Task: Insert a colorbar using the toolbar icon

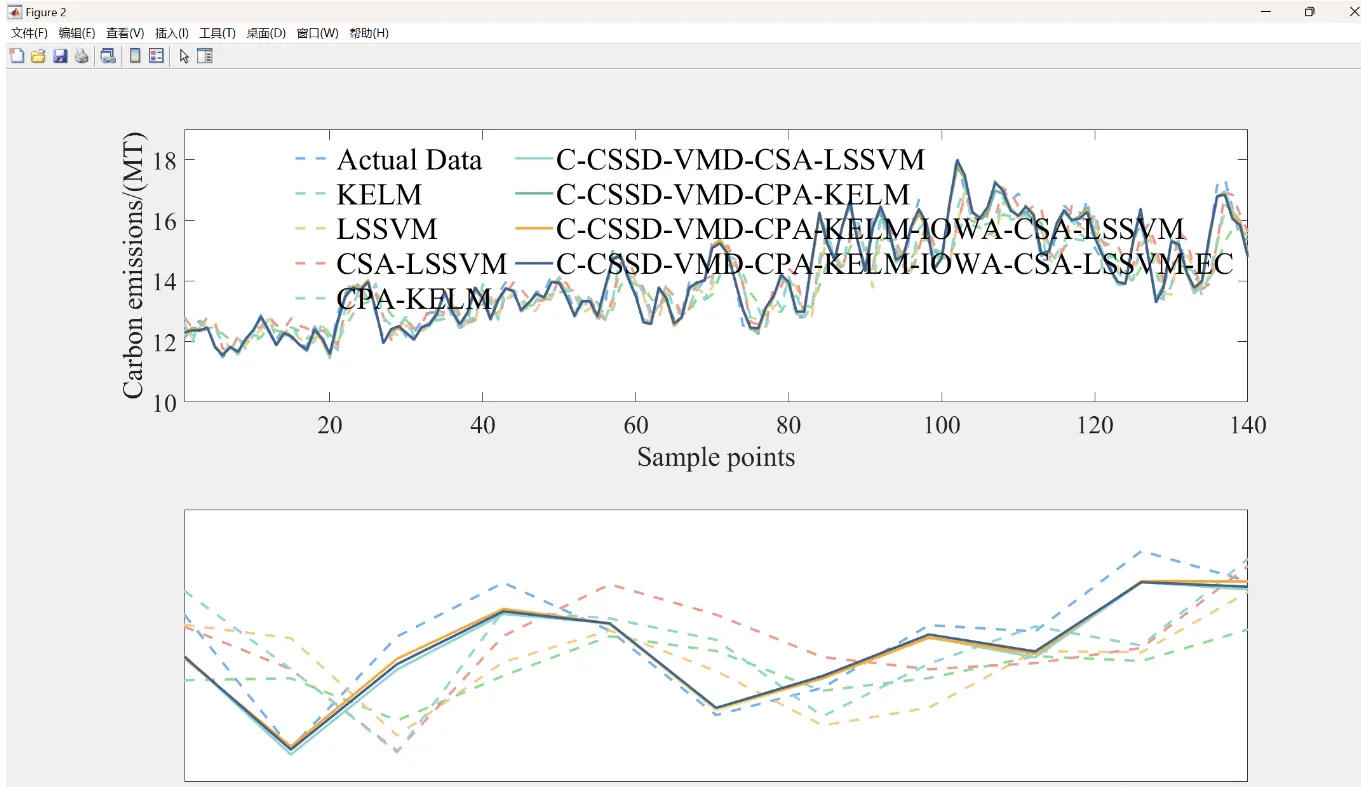Action: tap(135, 56)
